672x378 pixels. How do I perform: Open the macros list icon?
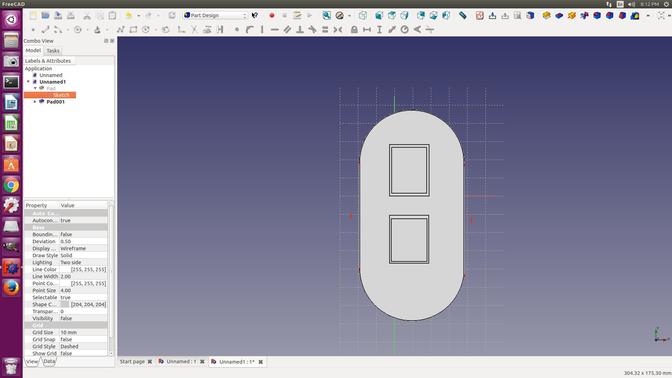297,15
